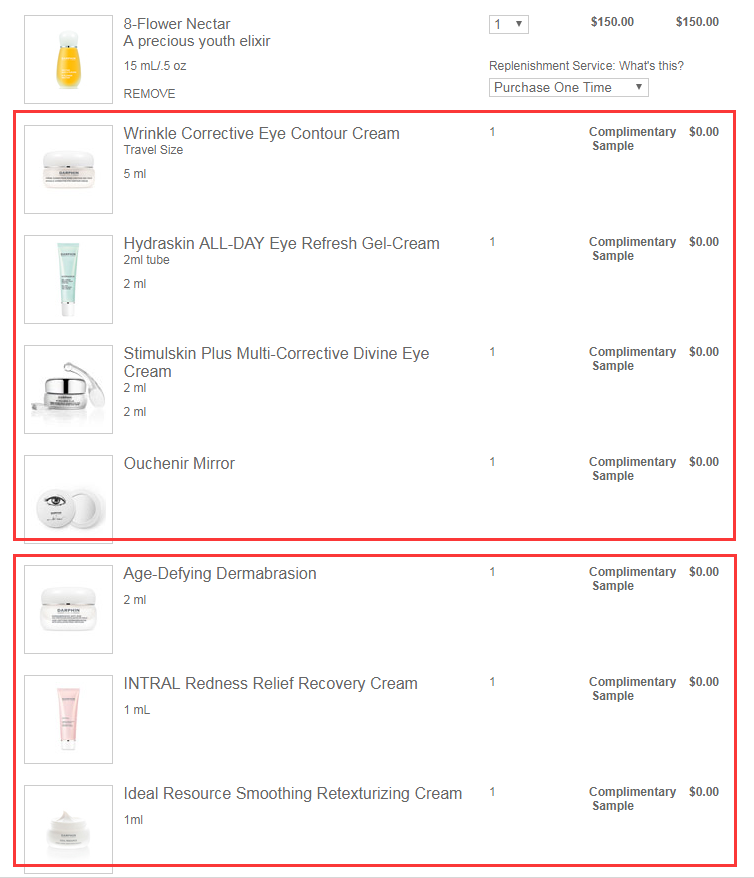Click the What's this? replenishment link
Viewport: 754px width, 878px height.
coord(652,66)
